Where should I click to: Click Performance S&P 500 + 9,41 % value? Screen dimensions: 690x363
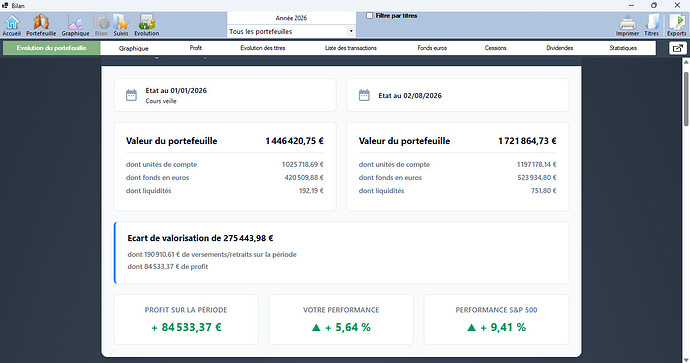pyautogui.click(x=496, y=327)
